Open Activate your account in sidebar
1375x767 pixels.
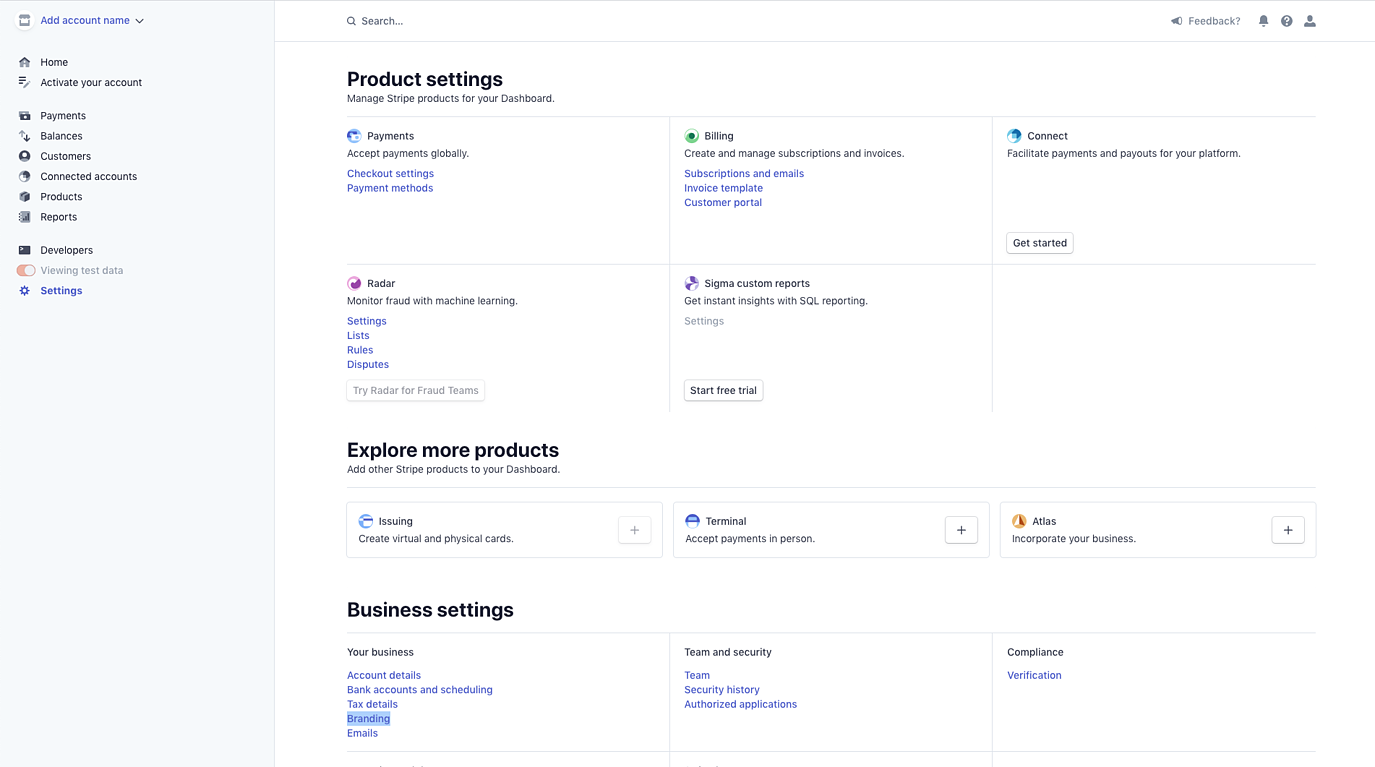click(x=91, y=82)
